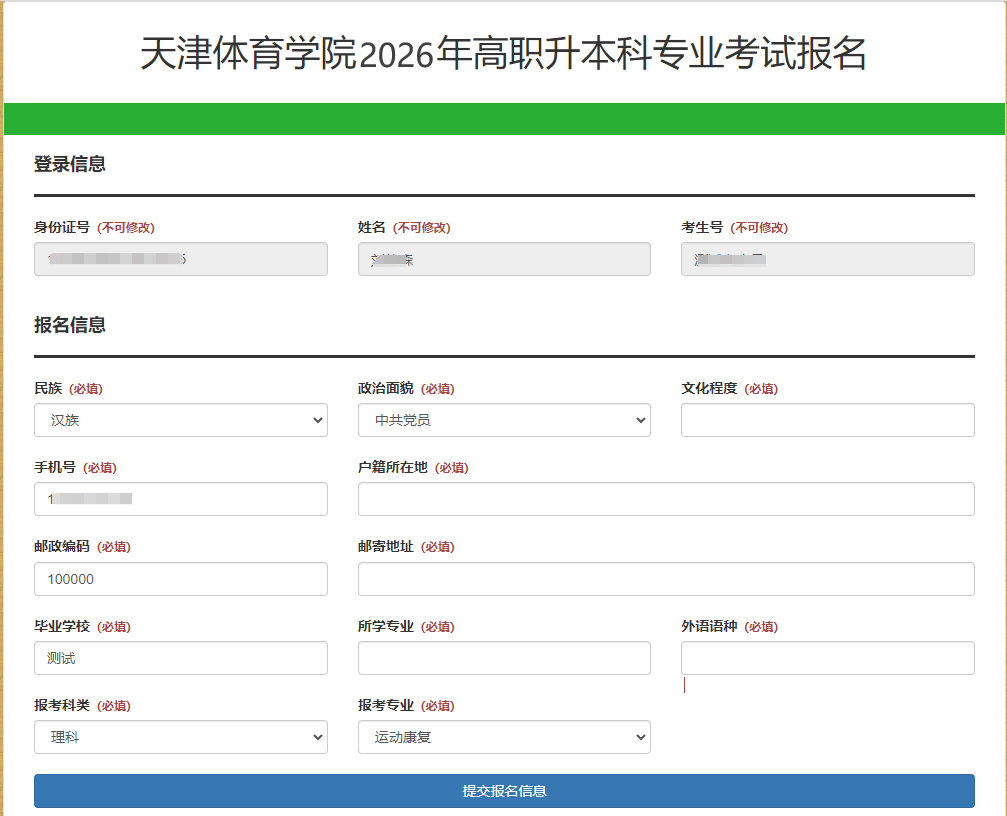Open the 民族 dropdown showing 汉族
Viewport: 1007px width, 816px height.
pos(180,420)
